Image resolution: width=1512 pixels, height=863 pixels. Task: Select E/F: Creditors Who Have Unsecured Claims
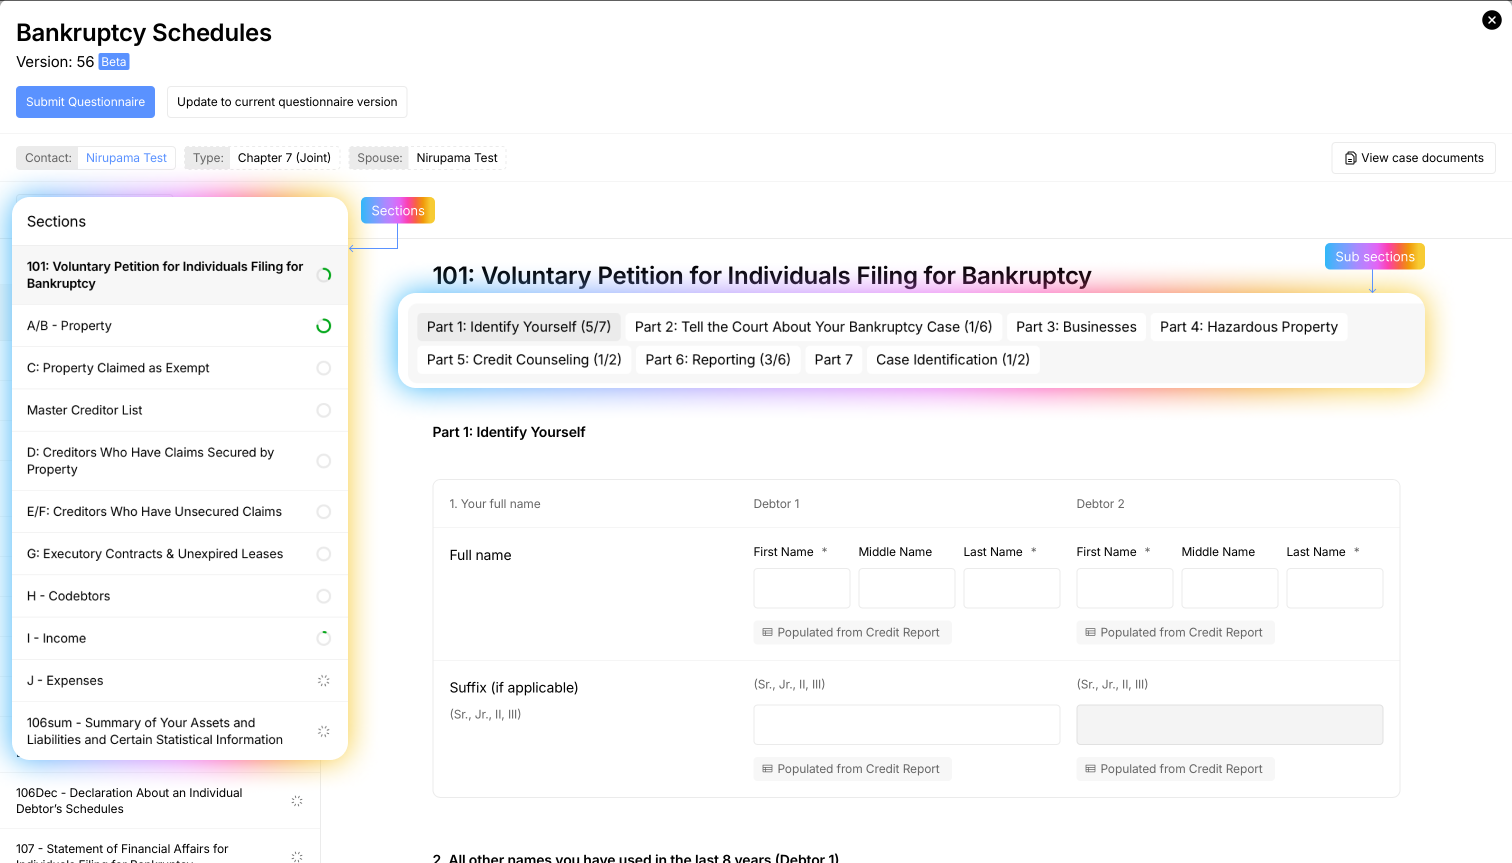(x=154, y=512)
